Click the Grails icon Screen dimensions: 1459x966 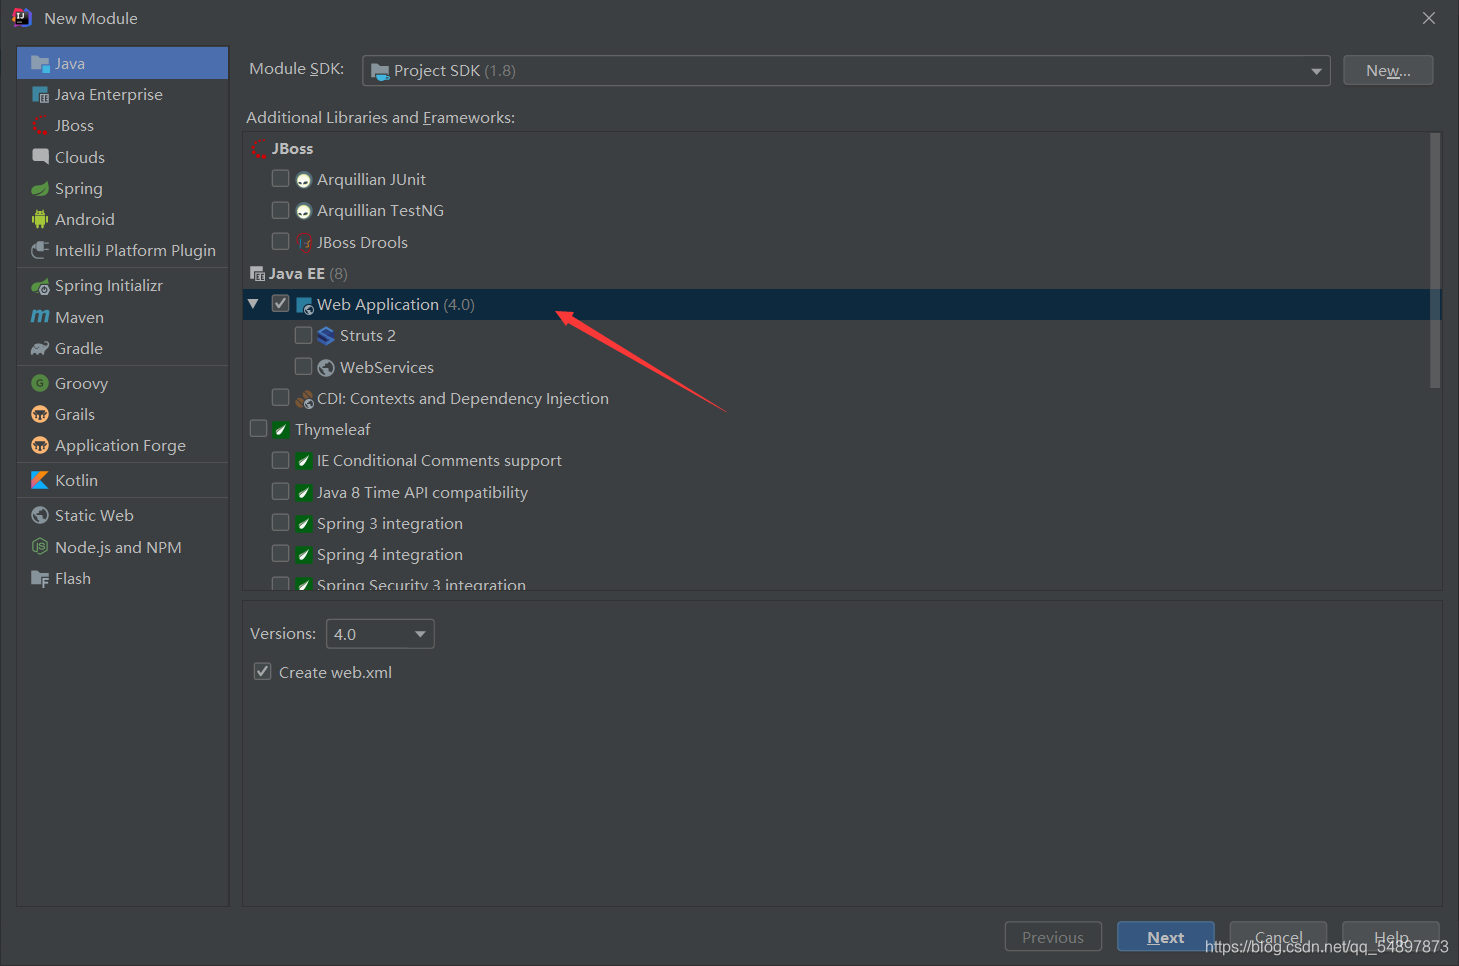40,414
